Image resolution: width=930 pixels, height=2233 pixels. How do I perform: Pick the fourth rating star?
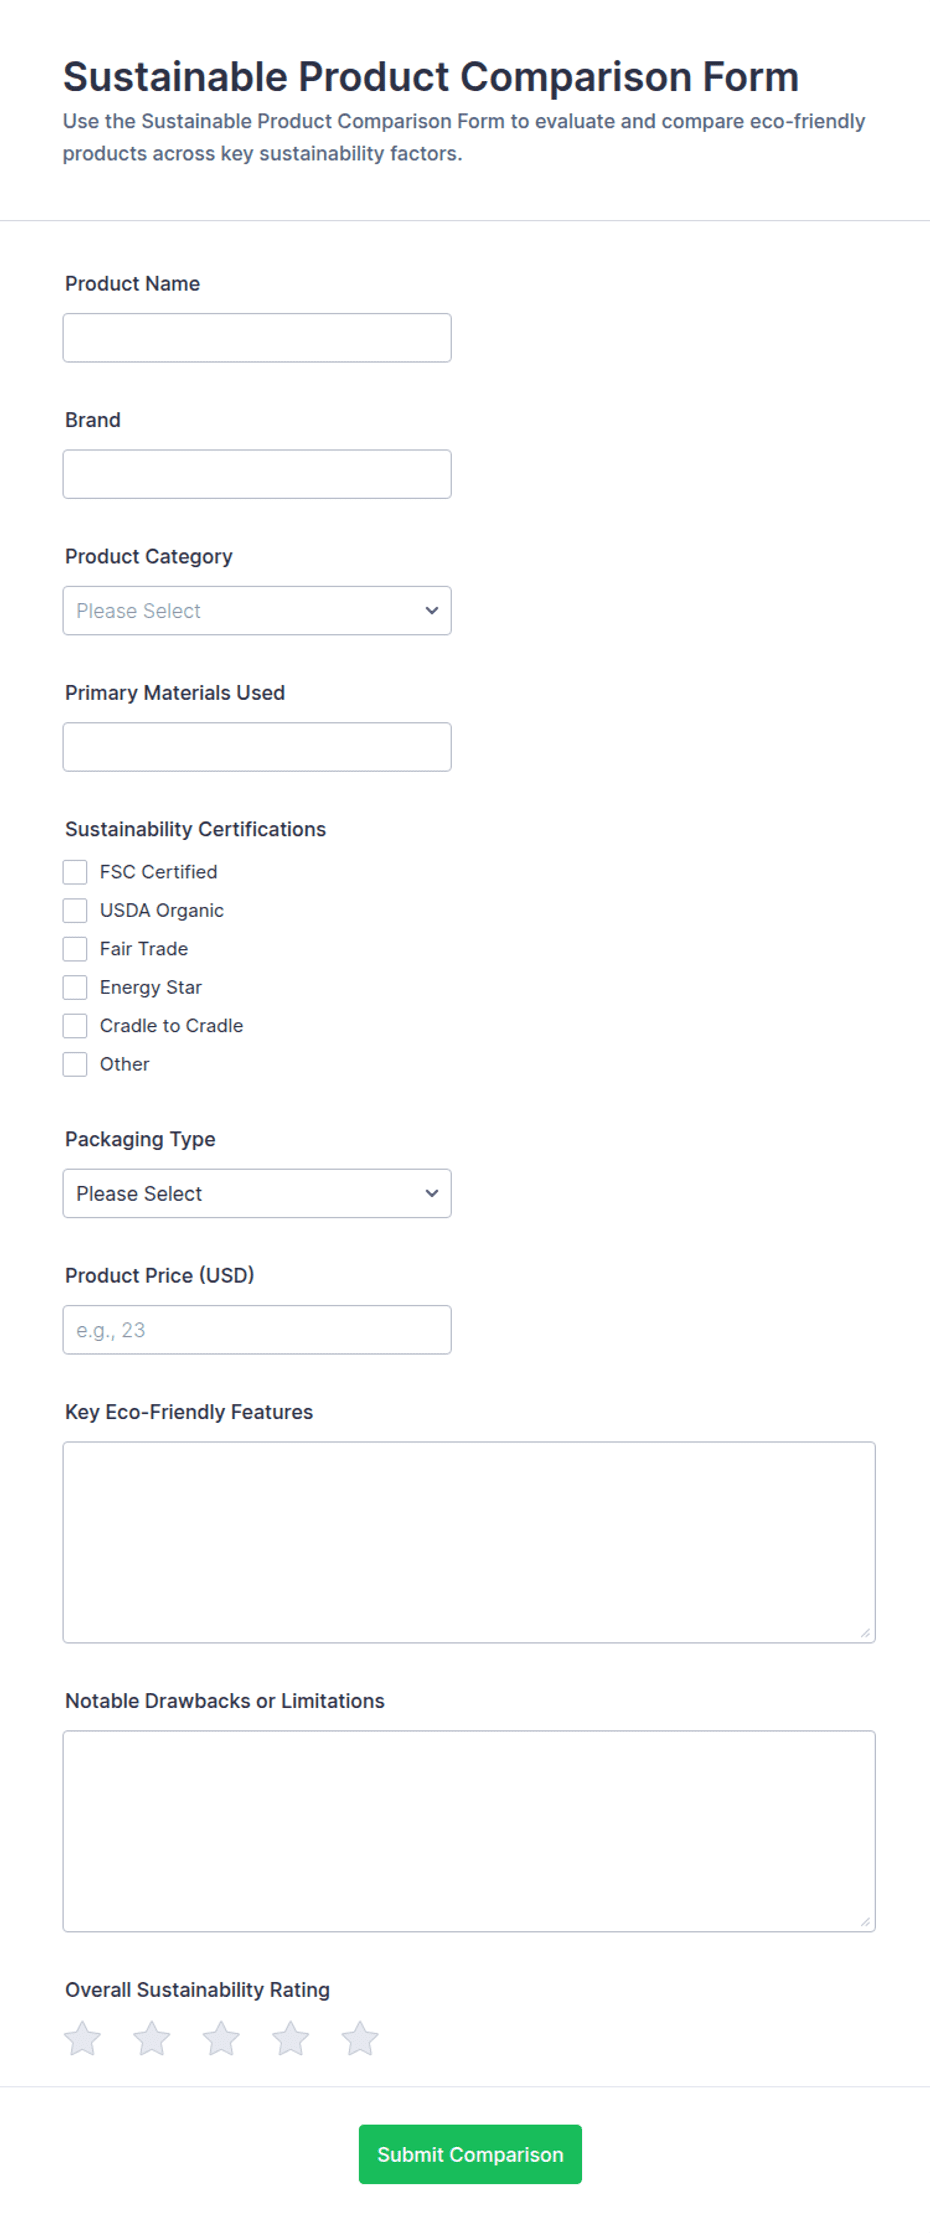[x=291, y=2038]
